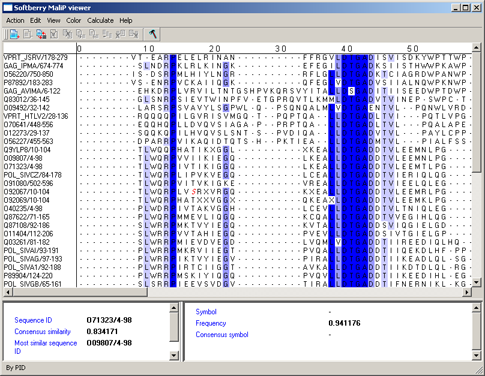Maximize the Softberry MaliP viewer window

(x=466, y=8)
